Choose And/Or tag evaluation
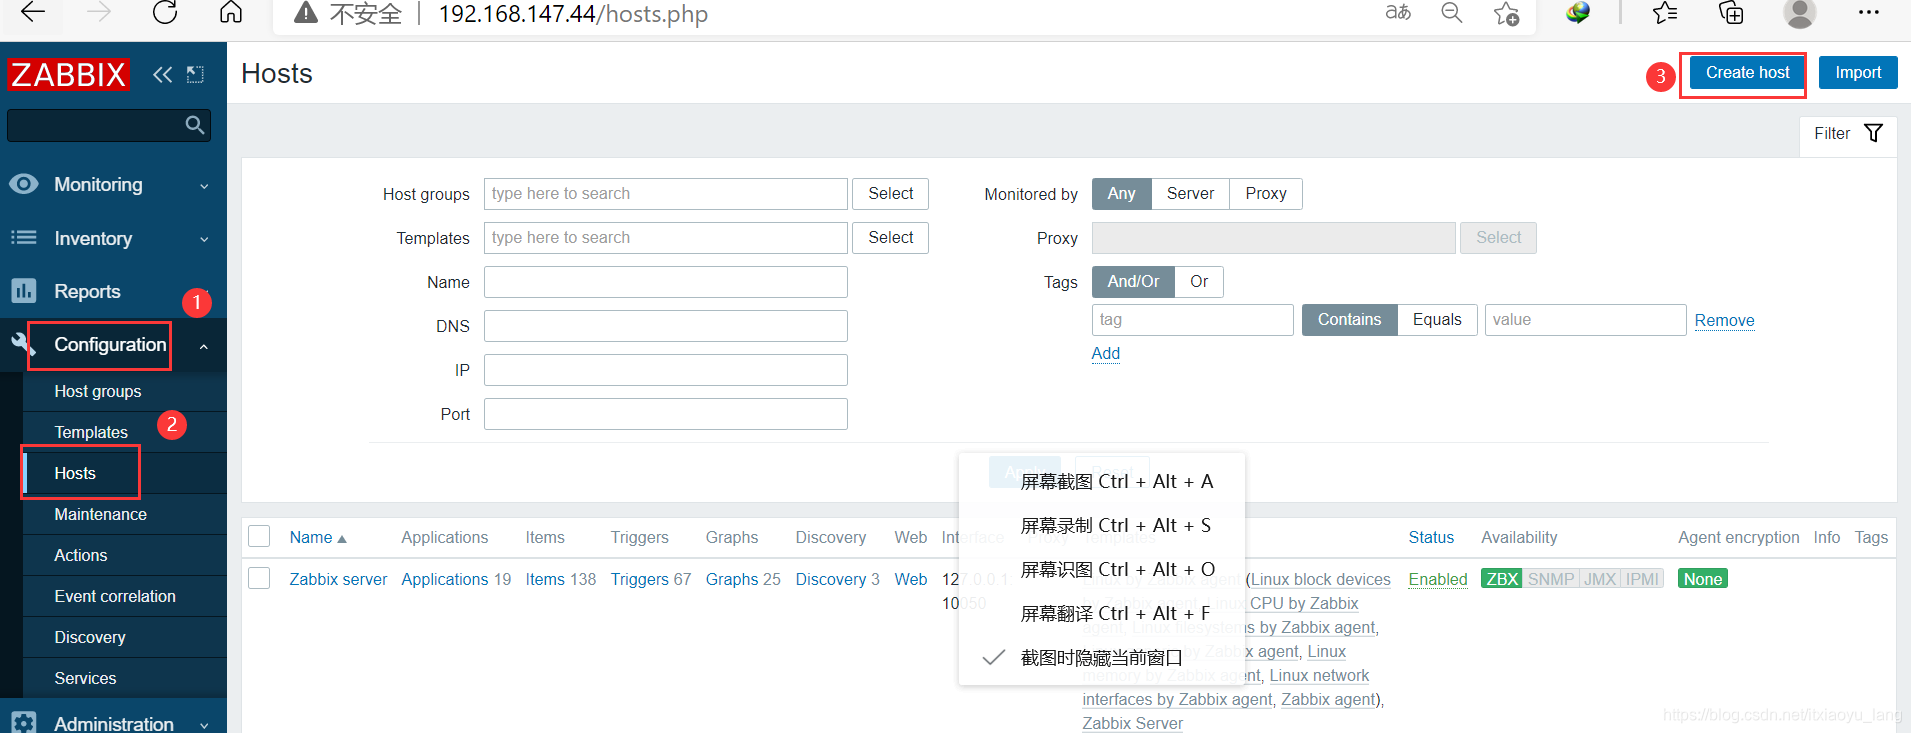Image resolution: width=1911 pixels, height=733 pixels. point(1133,281)
